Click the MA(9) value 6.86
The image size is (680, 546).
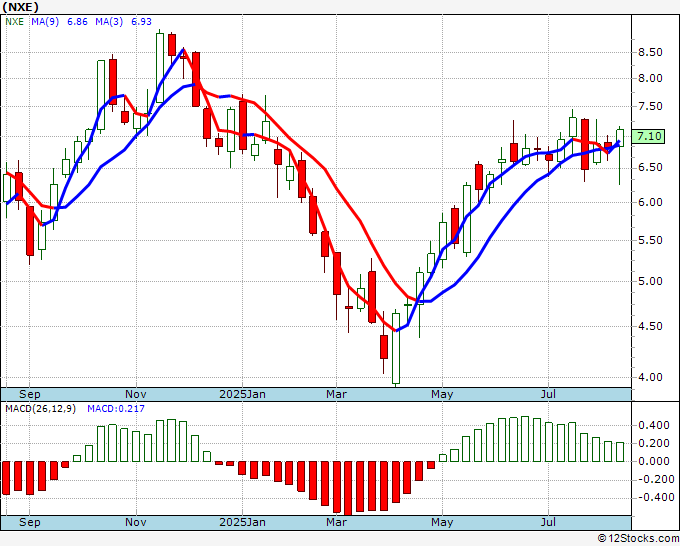pyautogui.click(x=77, y=21)
